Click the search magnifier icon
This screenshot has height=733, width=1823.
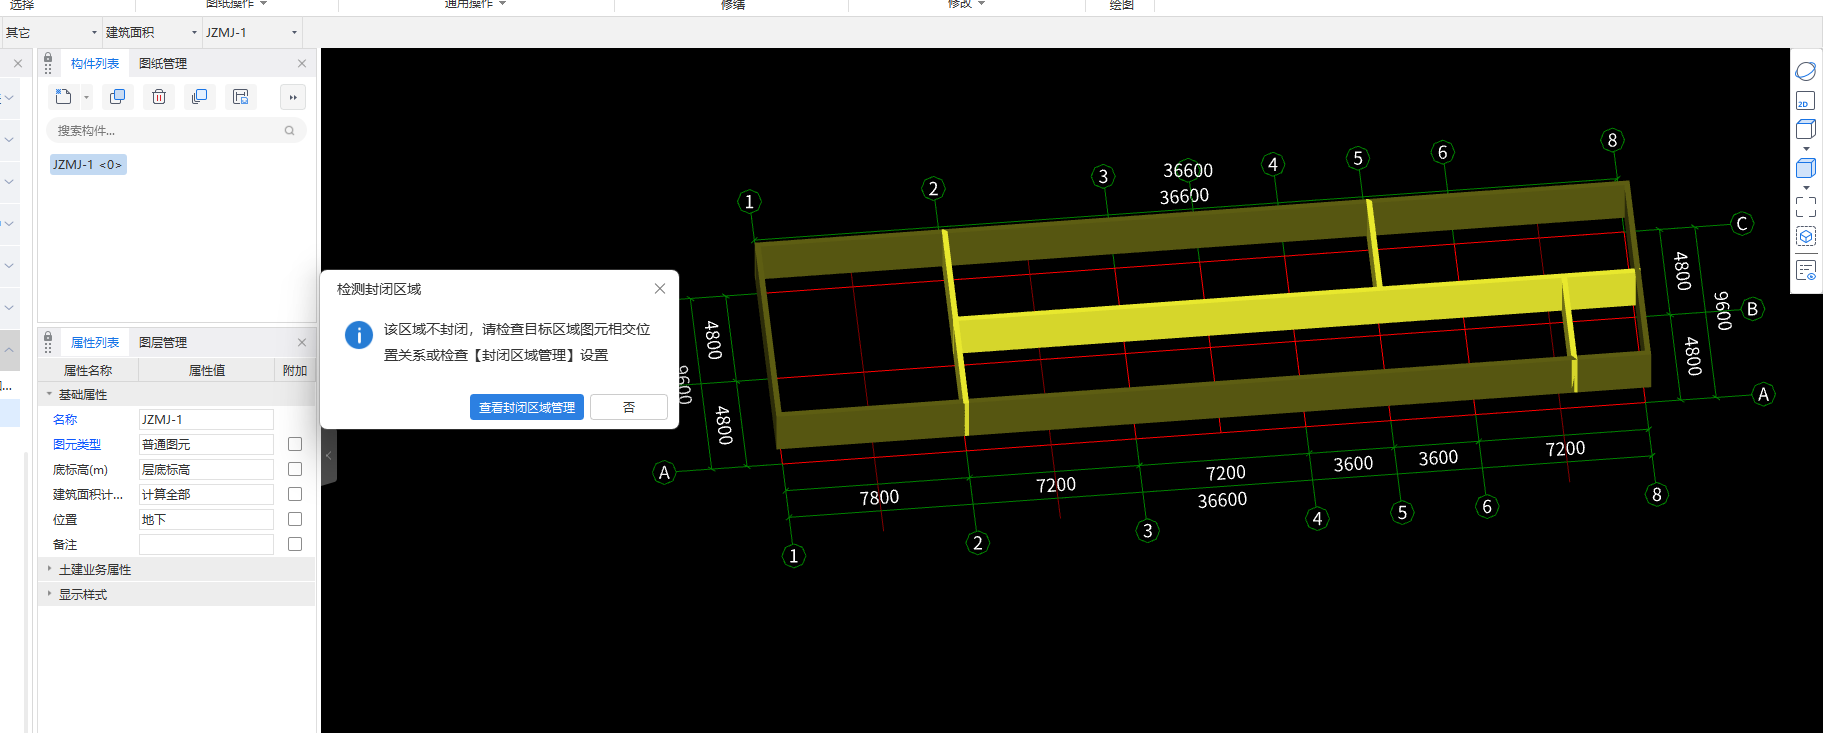(290, 130)
